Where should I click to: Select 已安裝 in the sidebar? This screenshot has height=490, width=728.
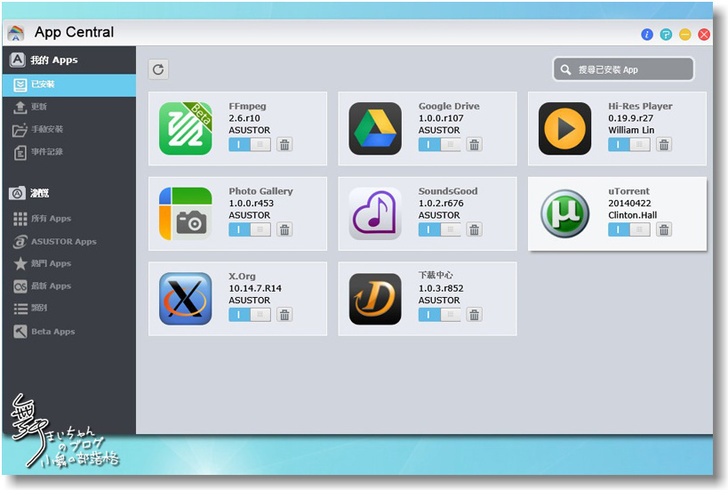coord(69,85)
